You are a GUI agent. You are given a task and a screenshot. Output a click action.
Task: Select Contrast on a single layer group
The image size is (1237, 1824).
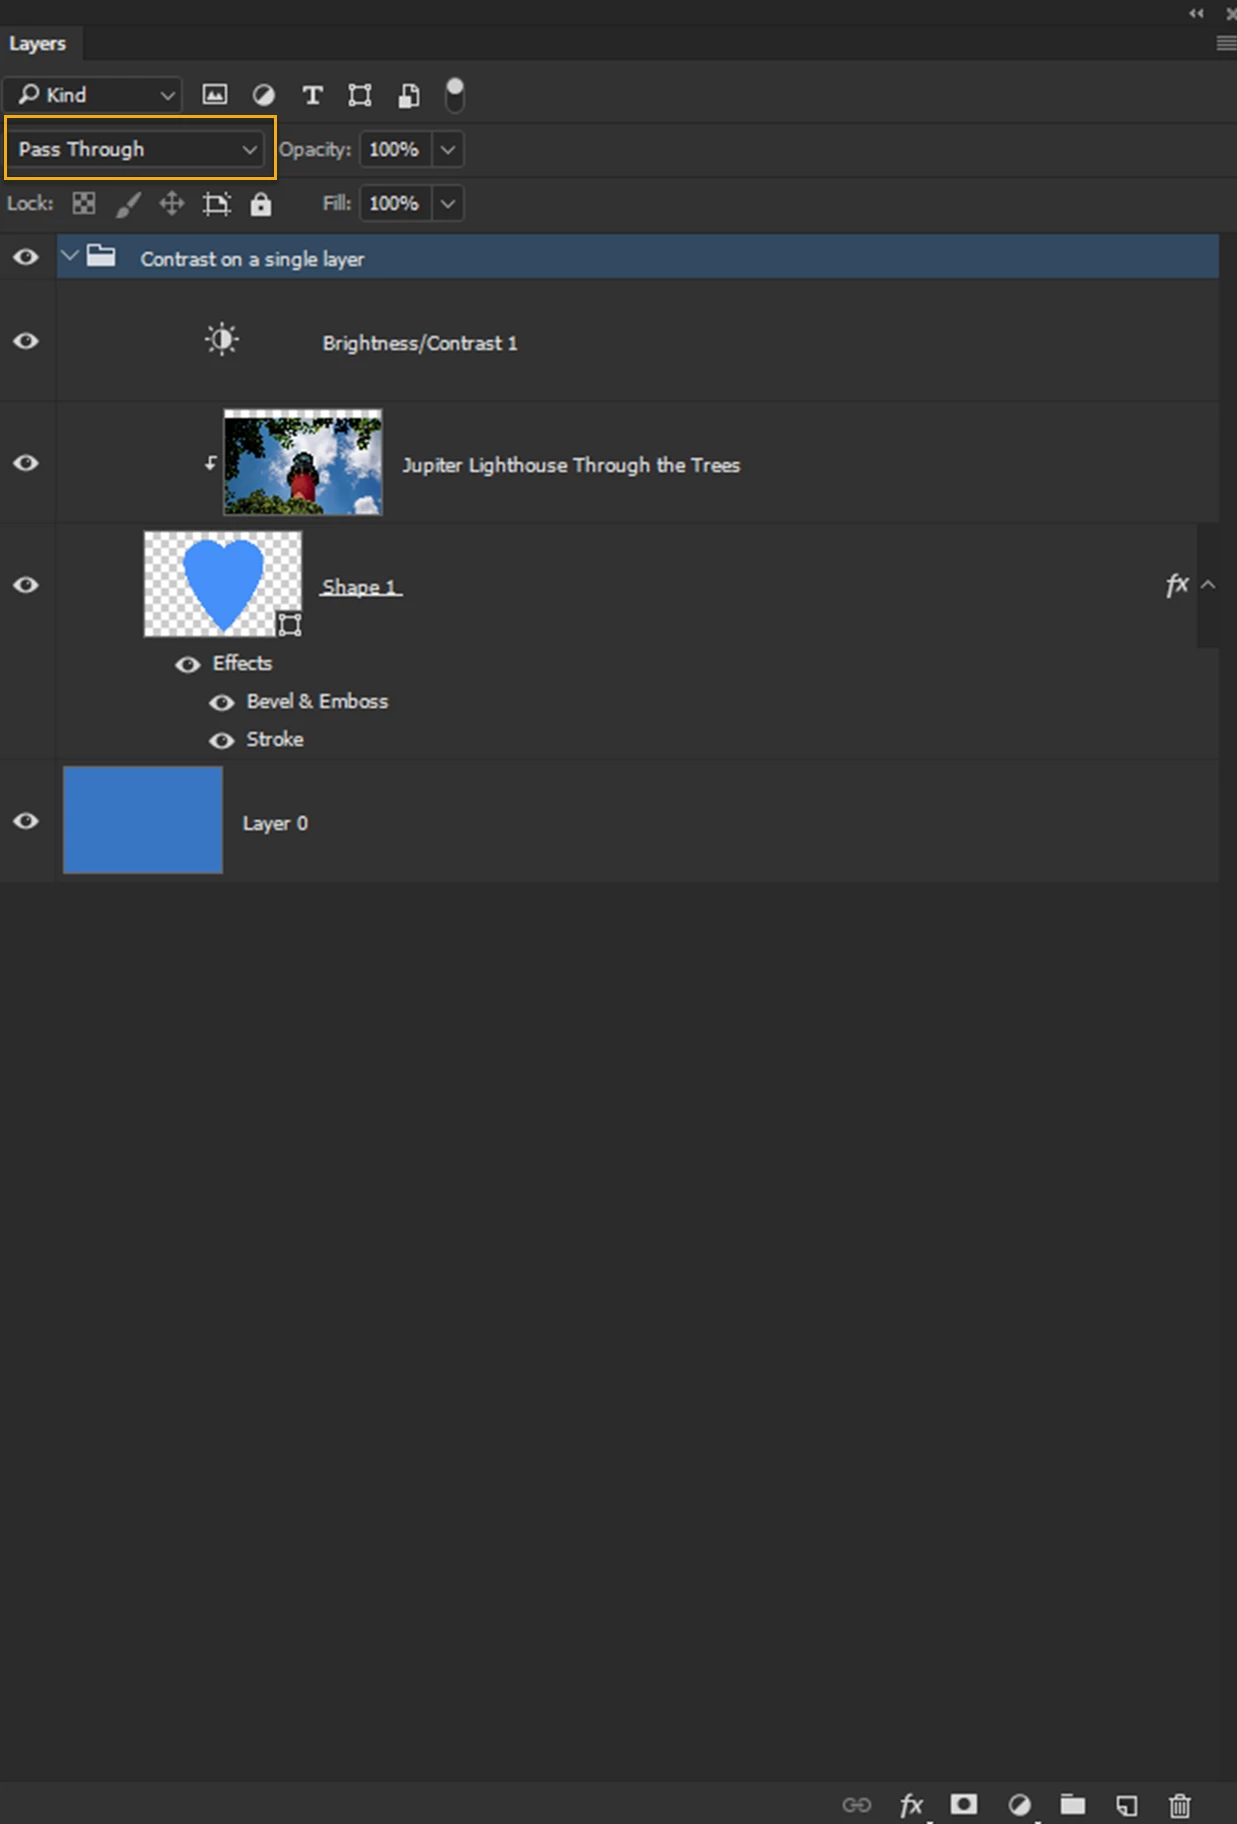click(638, 257)
